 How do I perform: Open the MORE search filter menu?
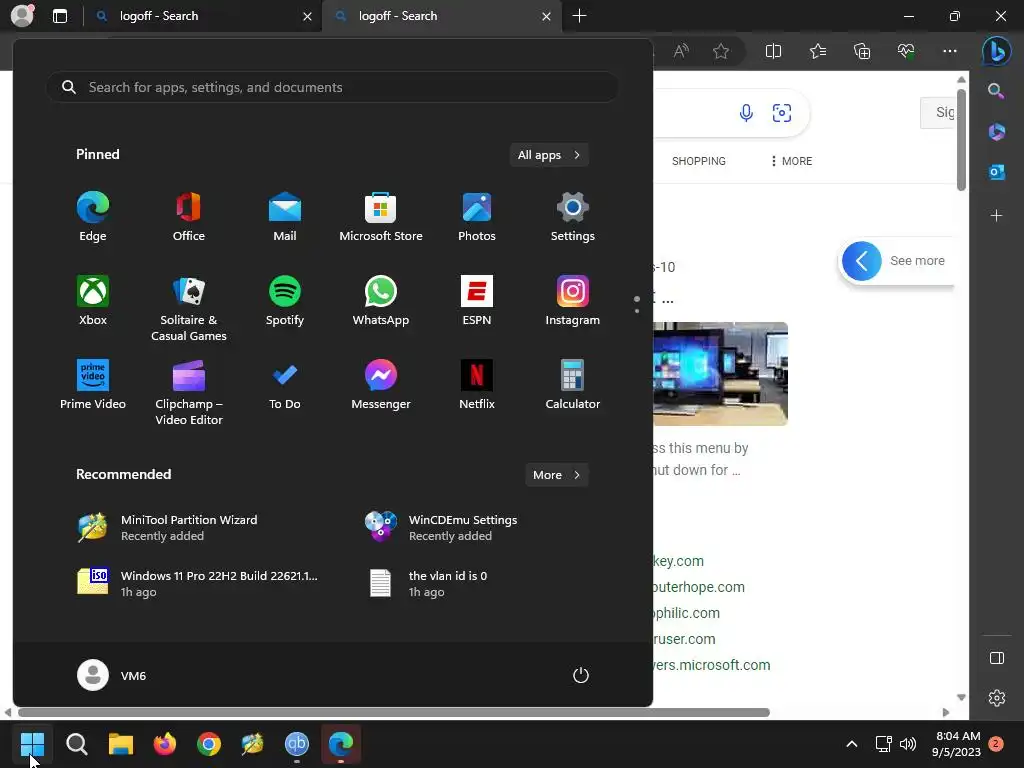(x=791, y=161)
